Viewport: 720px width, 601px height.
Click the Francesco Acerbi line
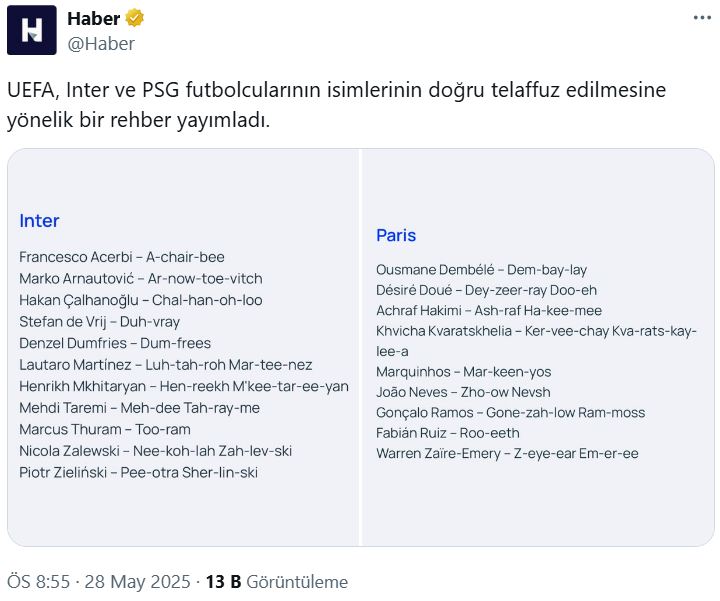(x=122, y=257)
